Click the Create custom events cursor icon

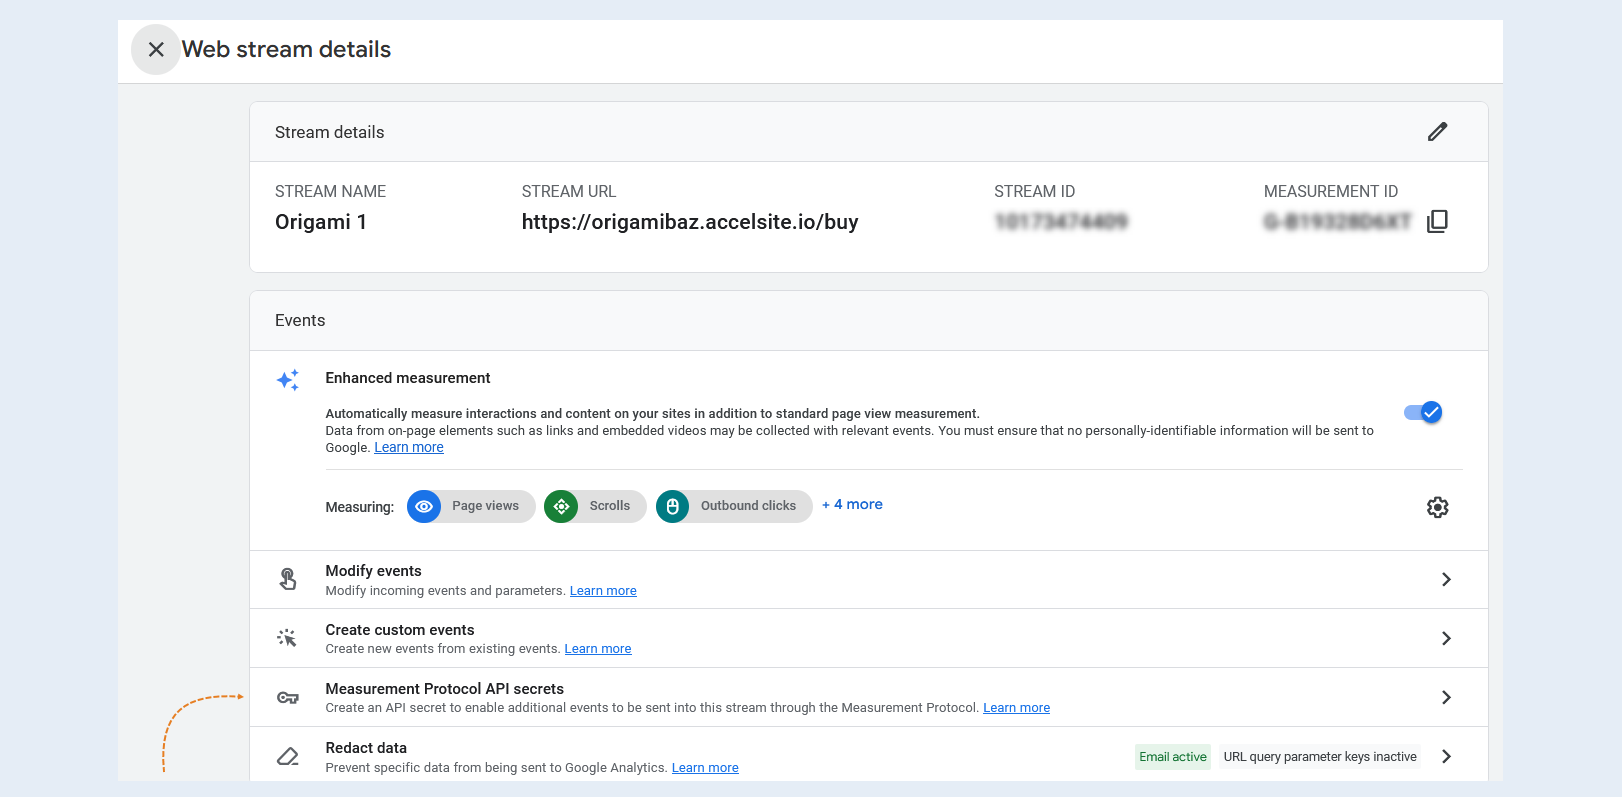point(288,638)
